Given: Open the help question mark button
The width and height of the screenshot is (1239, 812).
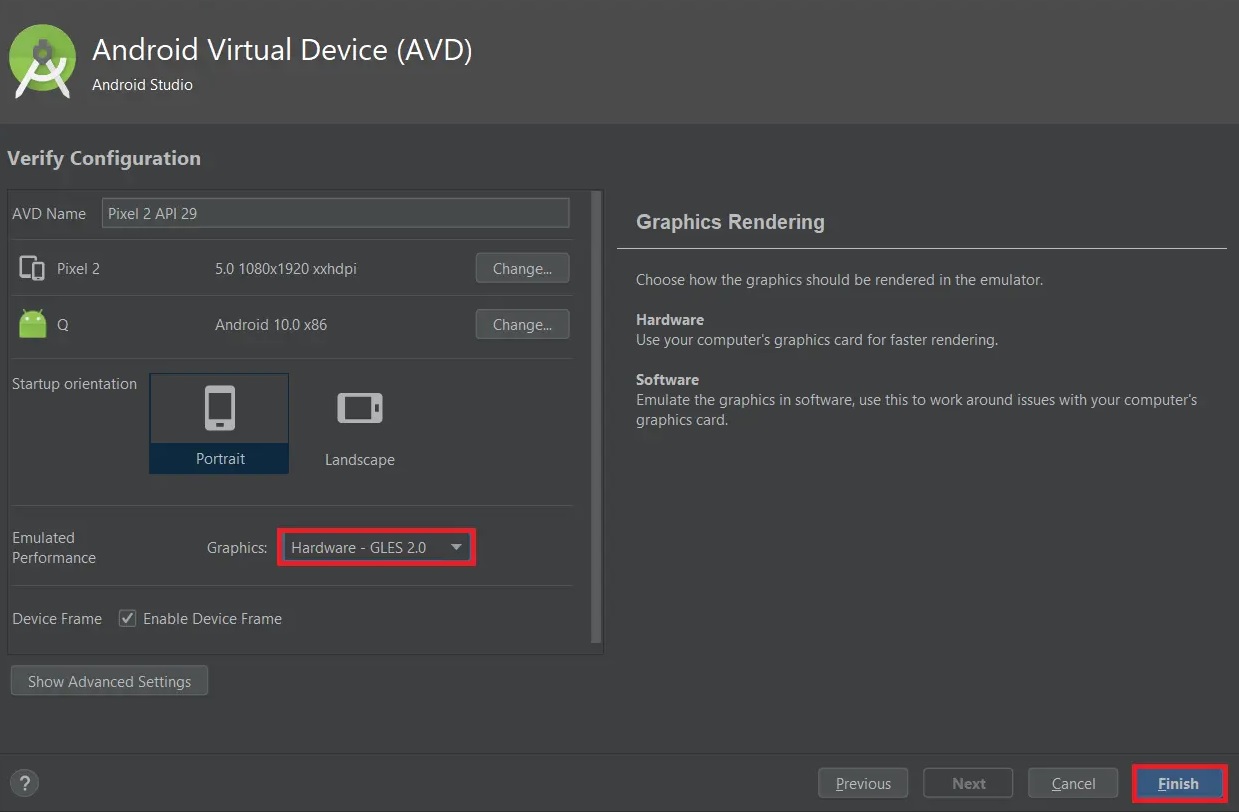Looking at the screenshot, I should (25, 783).
